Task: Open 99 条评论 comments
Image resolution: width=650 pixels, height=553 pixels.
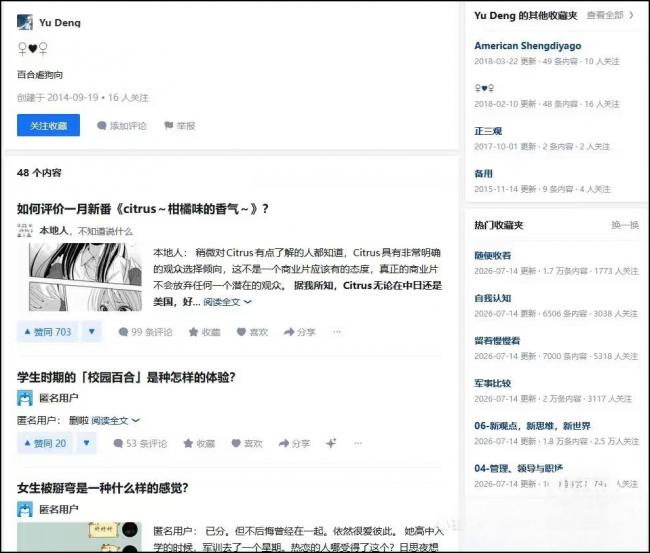Action: pos(146,332)
